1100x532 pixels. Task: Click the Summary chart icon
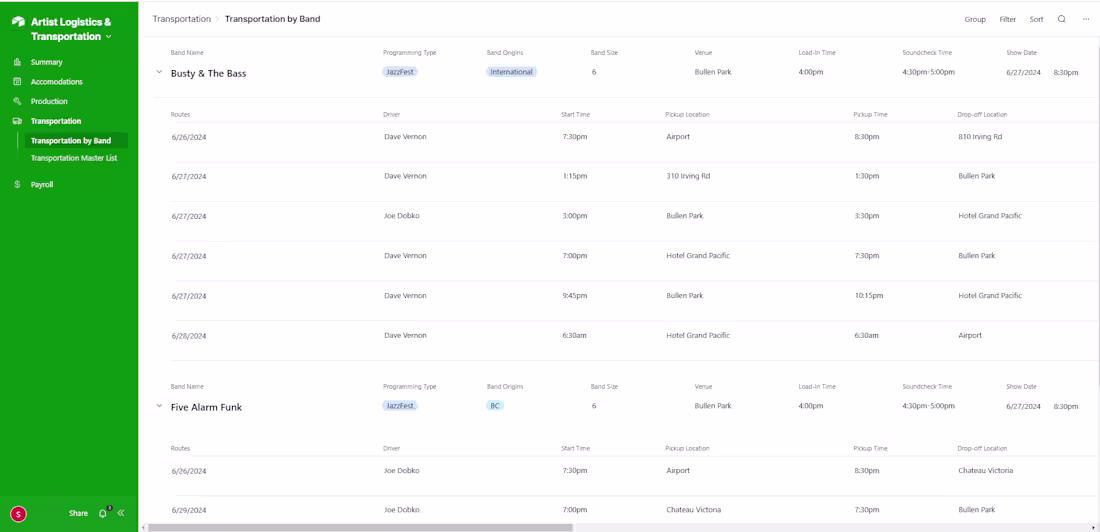(x=17, y=62)
